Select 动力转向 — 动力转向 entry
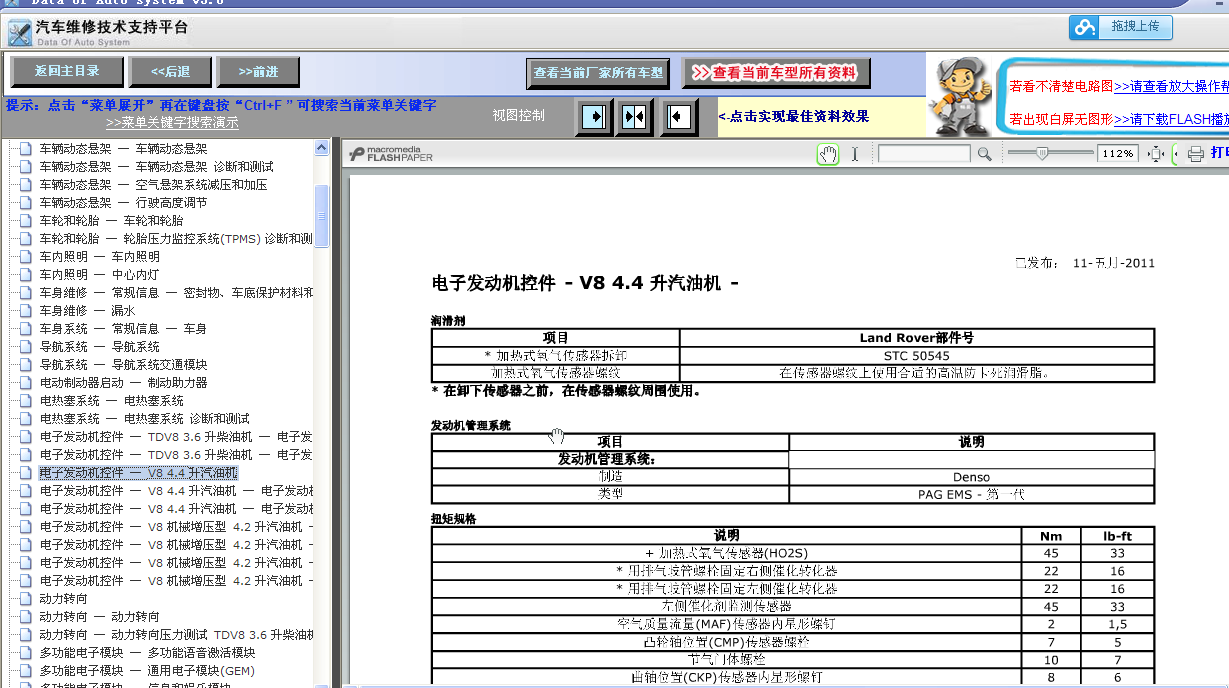 click(100, 617)
